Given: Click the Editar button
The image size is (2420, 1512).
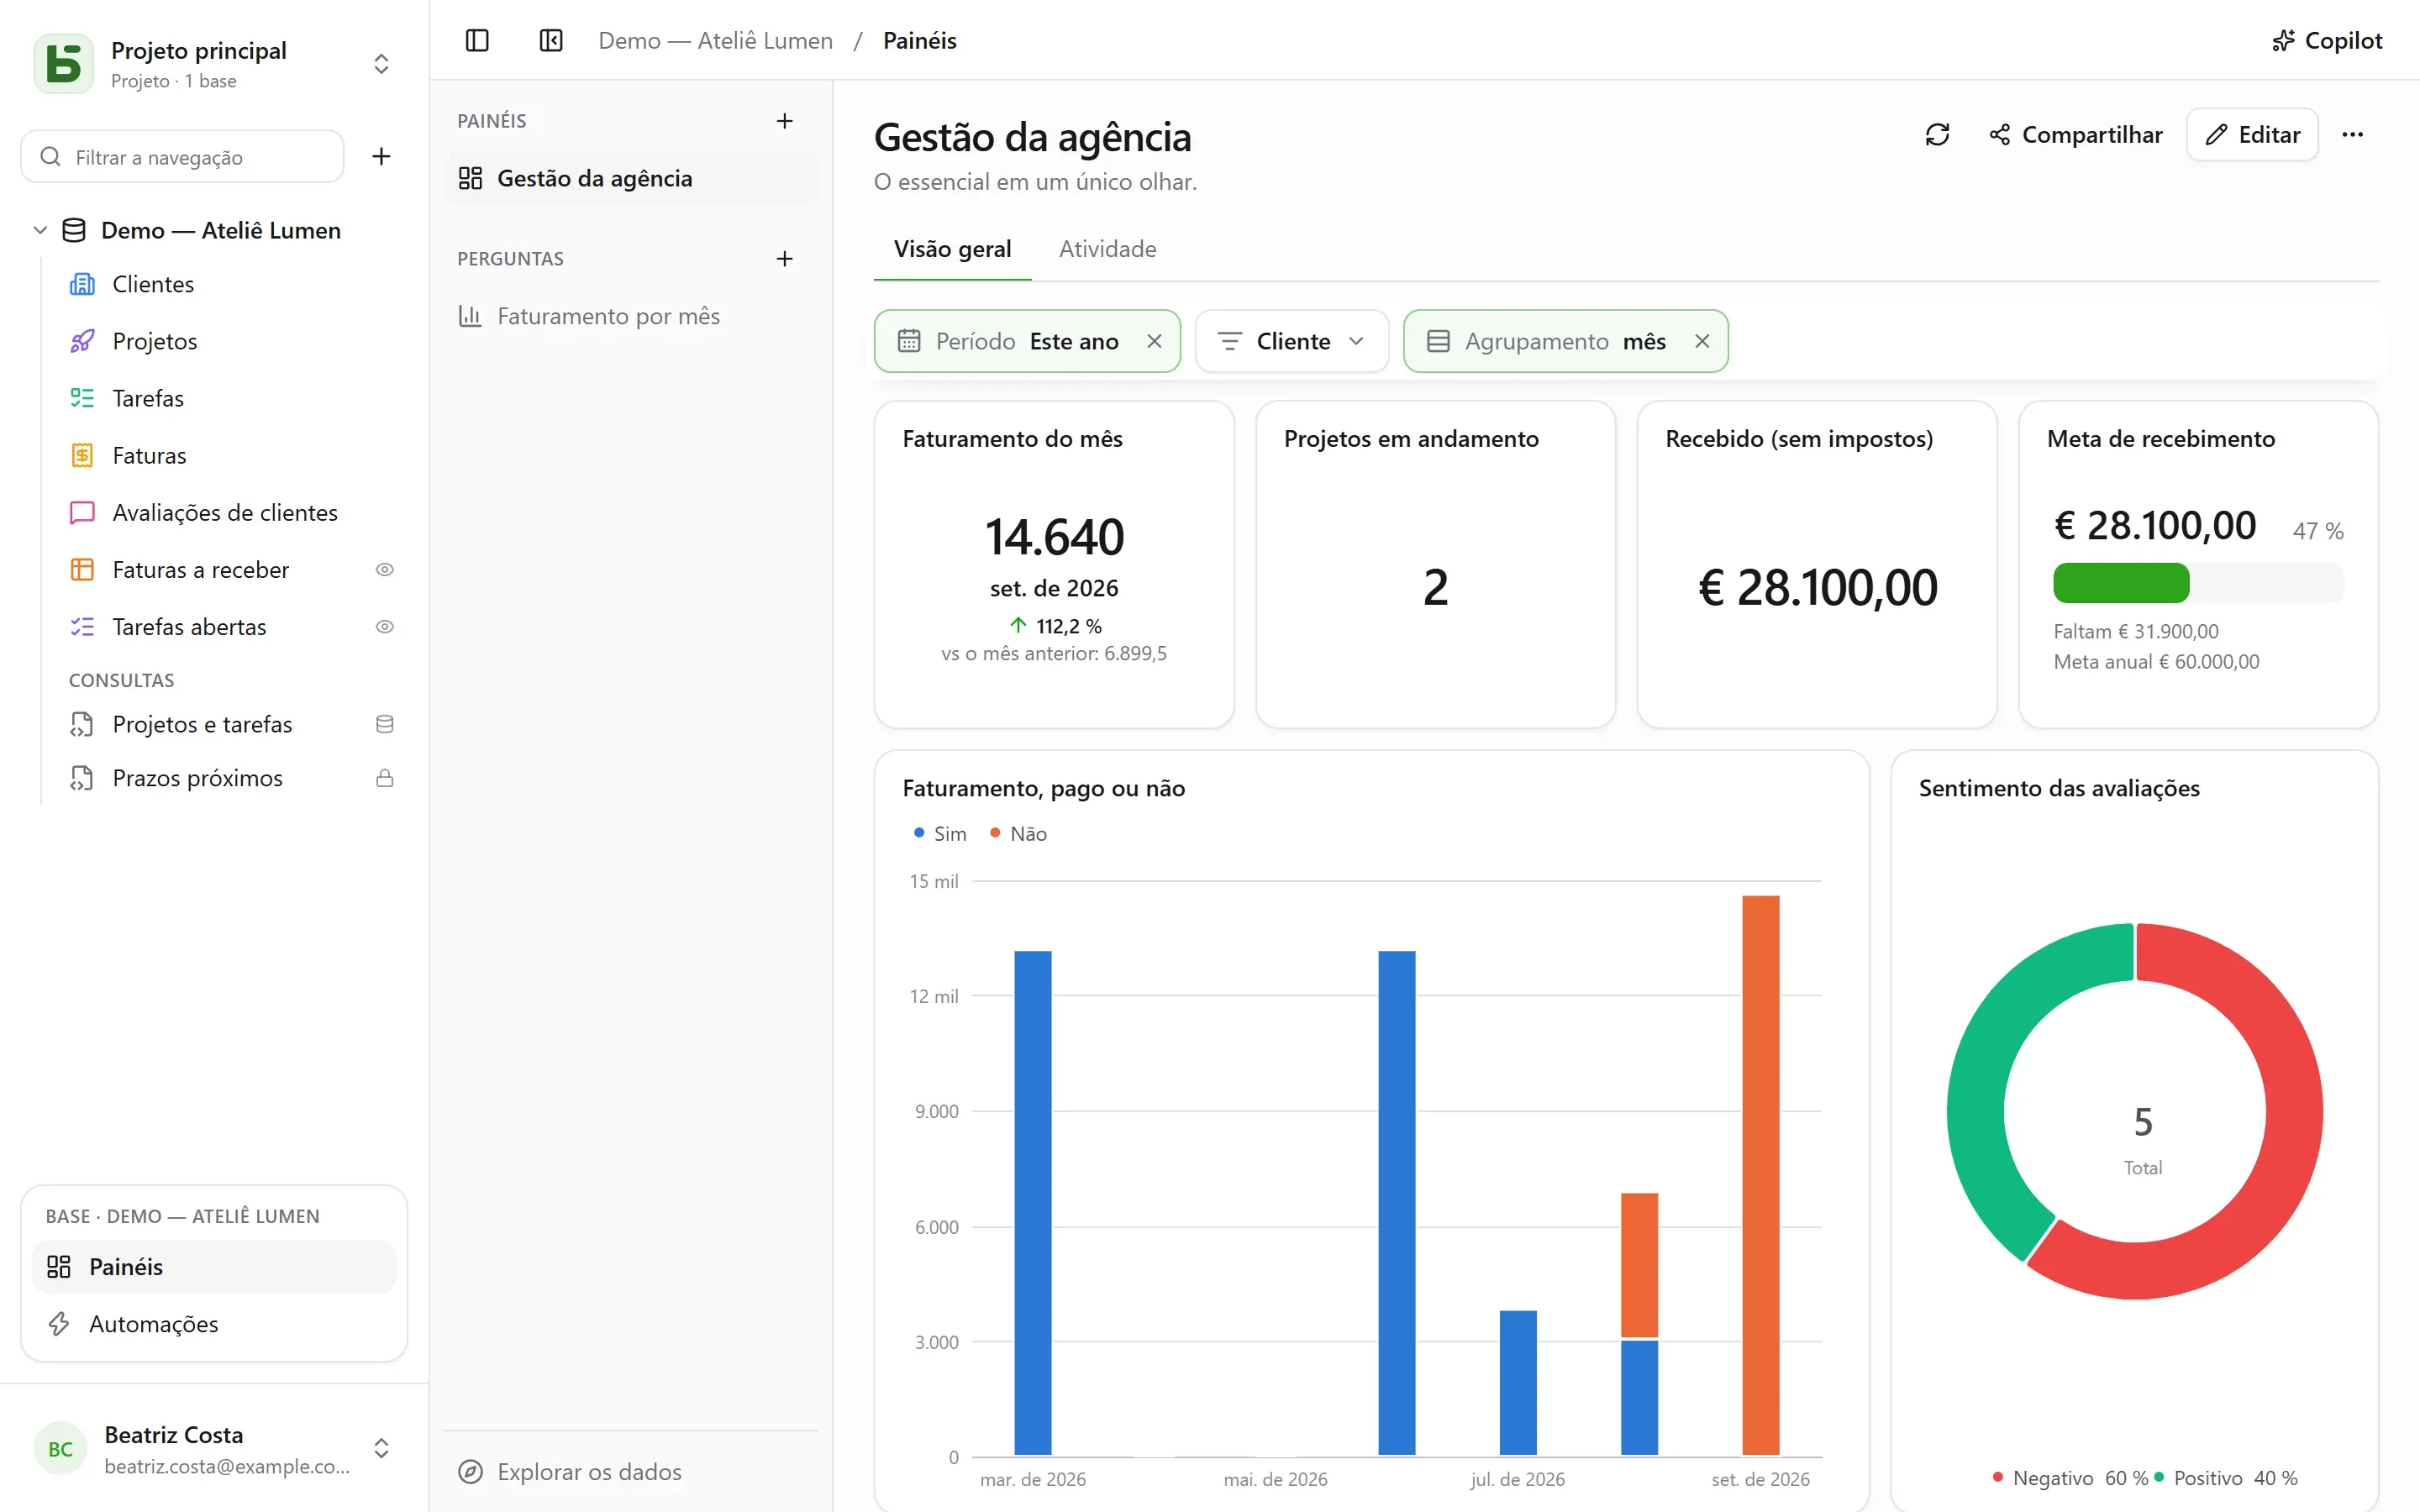Looking at the screenshot, I should [2252, 134].
